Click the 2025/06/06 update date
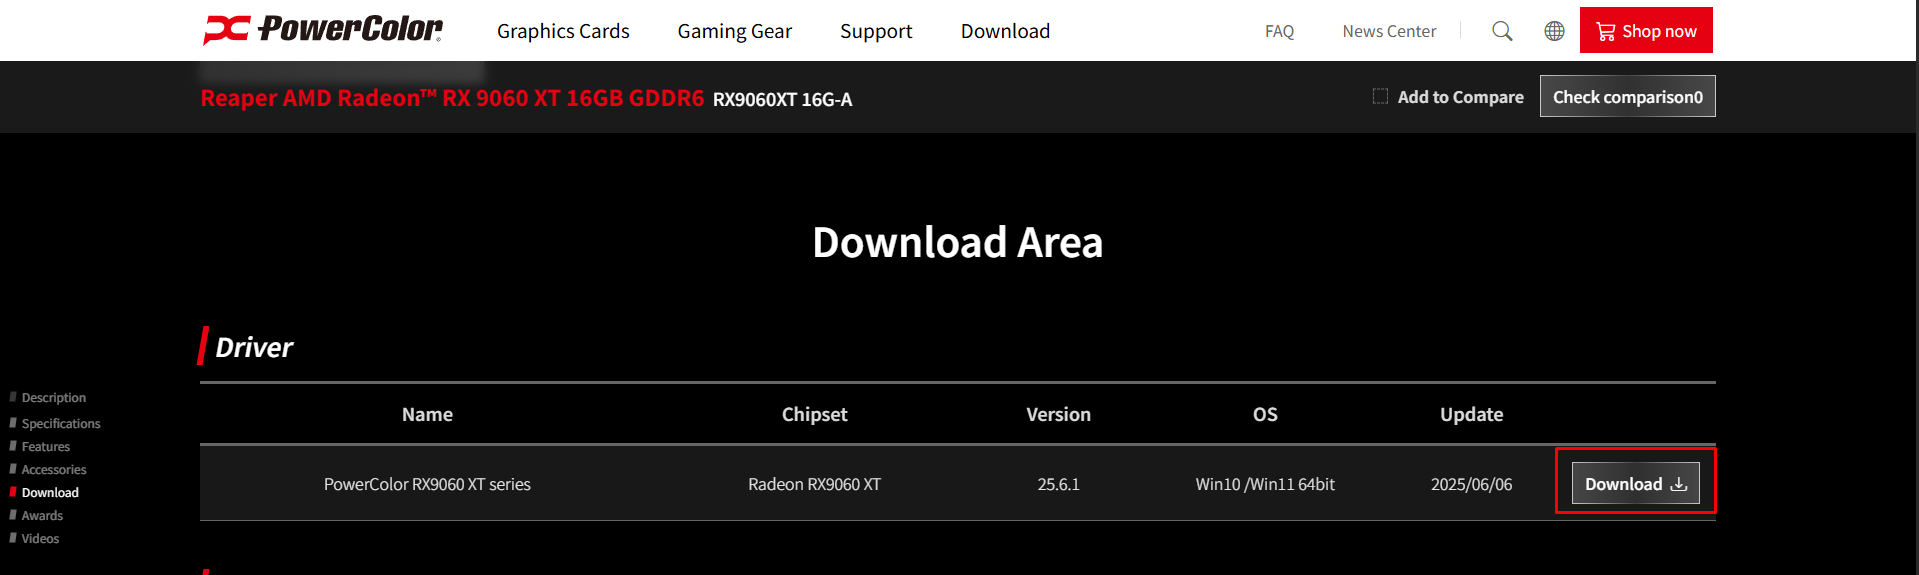The width and height of the screenshot is (1919, 575). 1471,484
